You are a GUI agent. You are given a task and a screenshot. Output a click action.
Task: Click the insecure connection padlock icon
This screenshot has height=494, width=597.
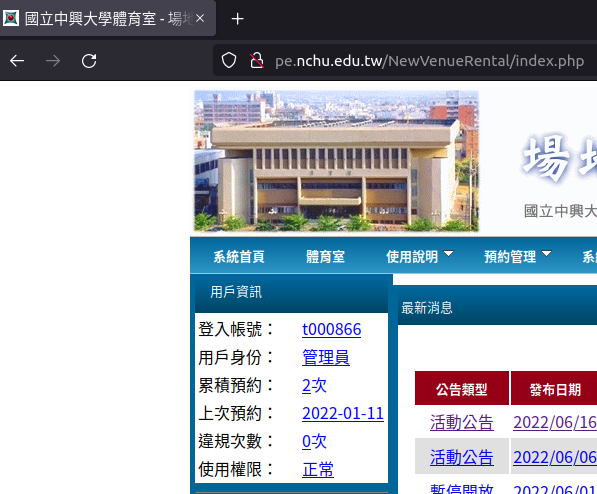click(257, 61)
